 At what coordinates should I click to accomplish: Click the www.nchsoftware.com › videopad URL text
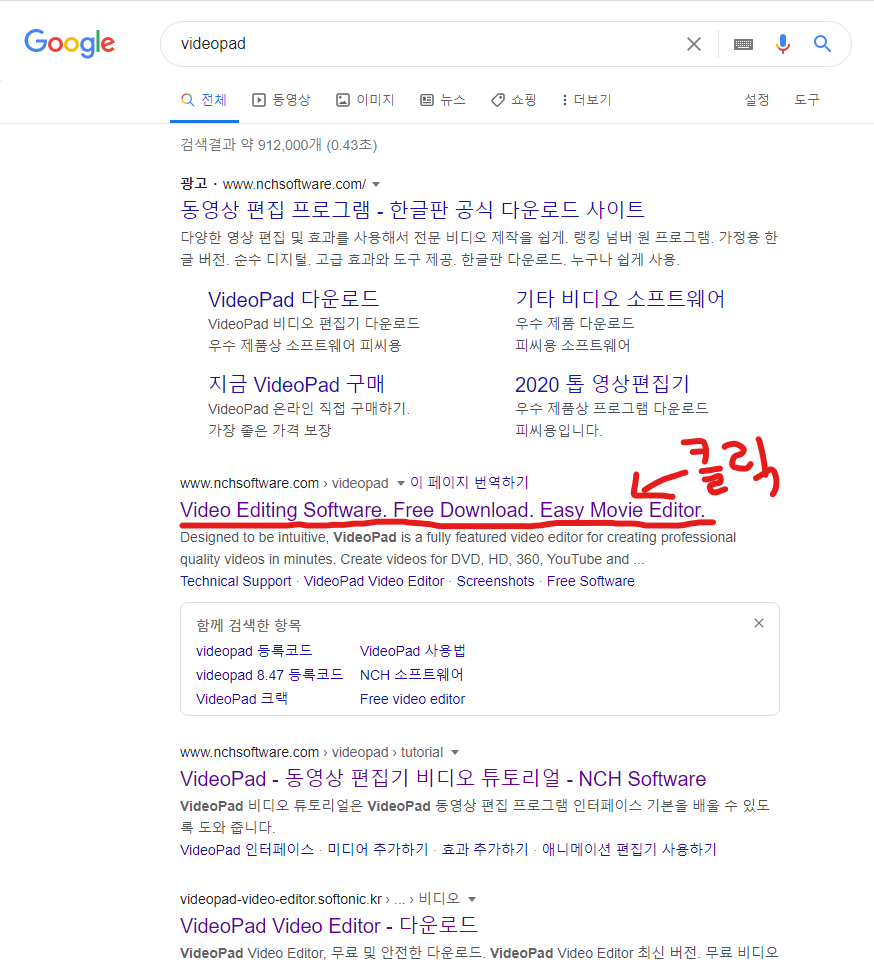coord(285,483)
